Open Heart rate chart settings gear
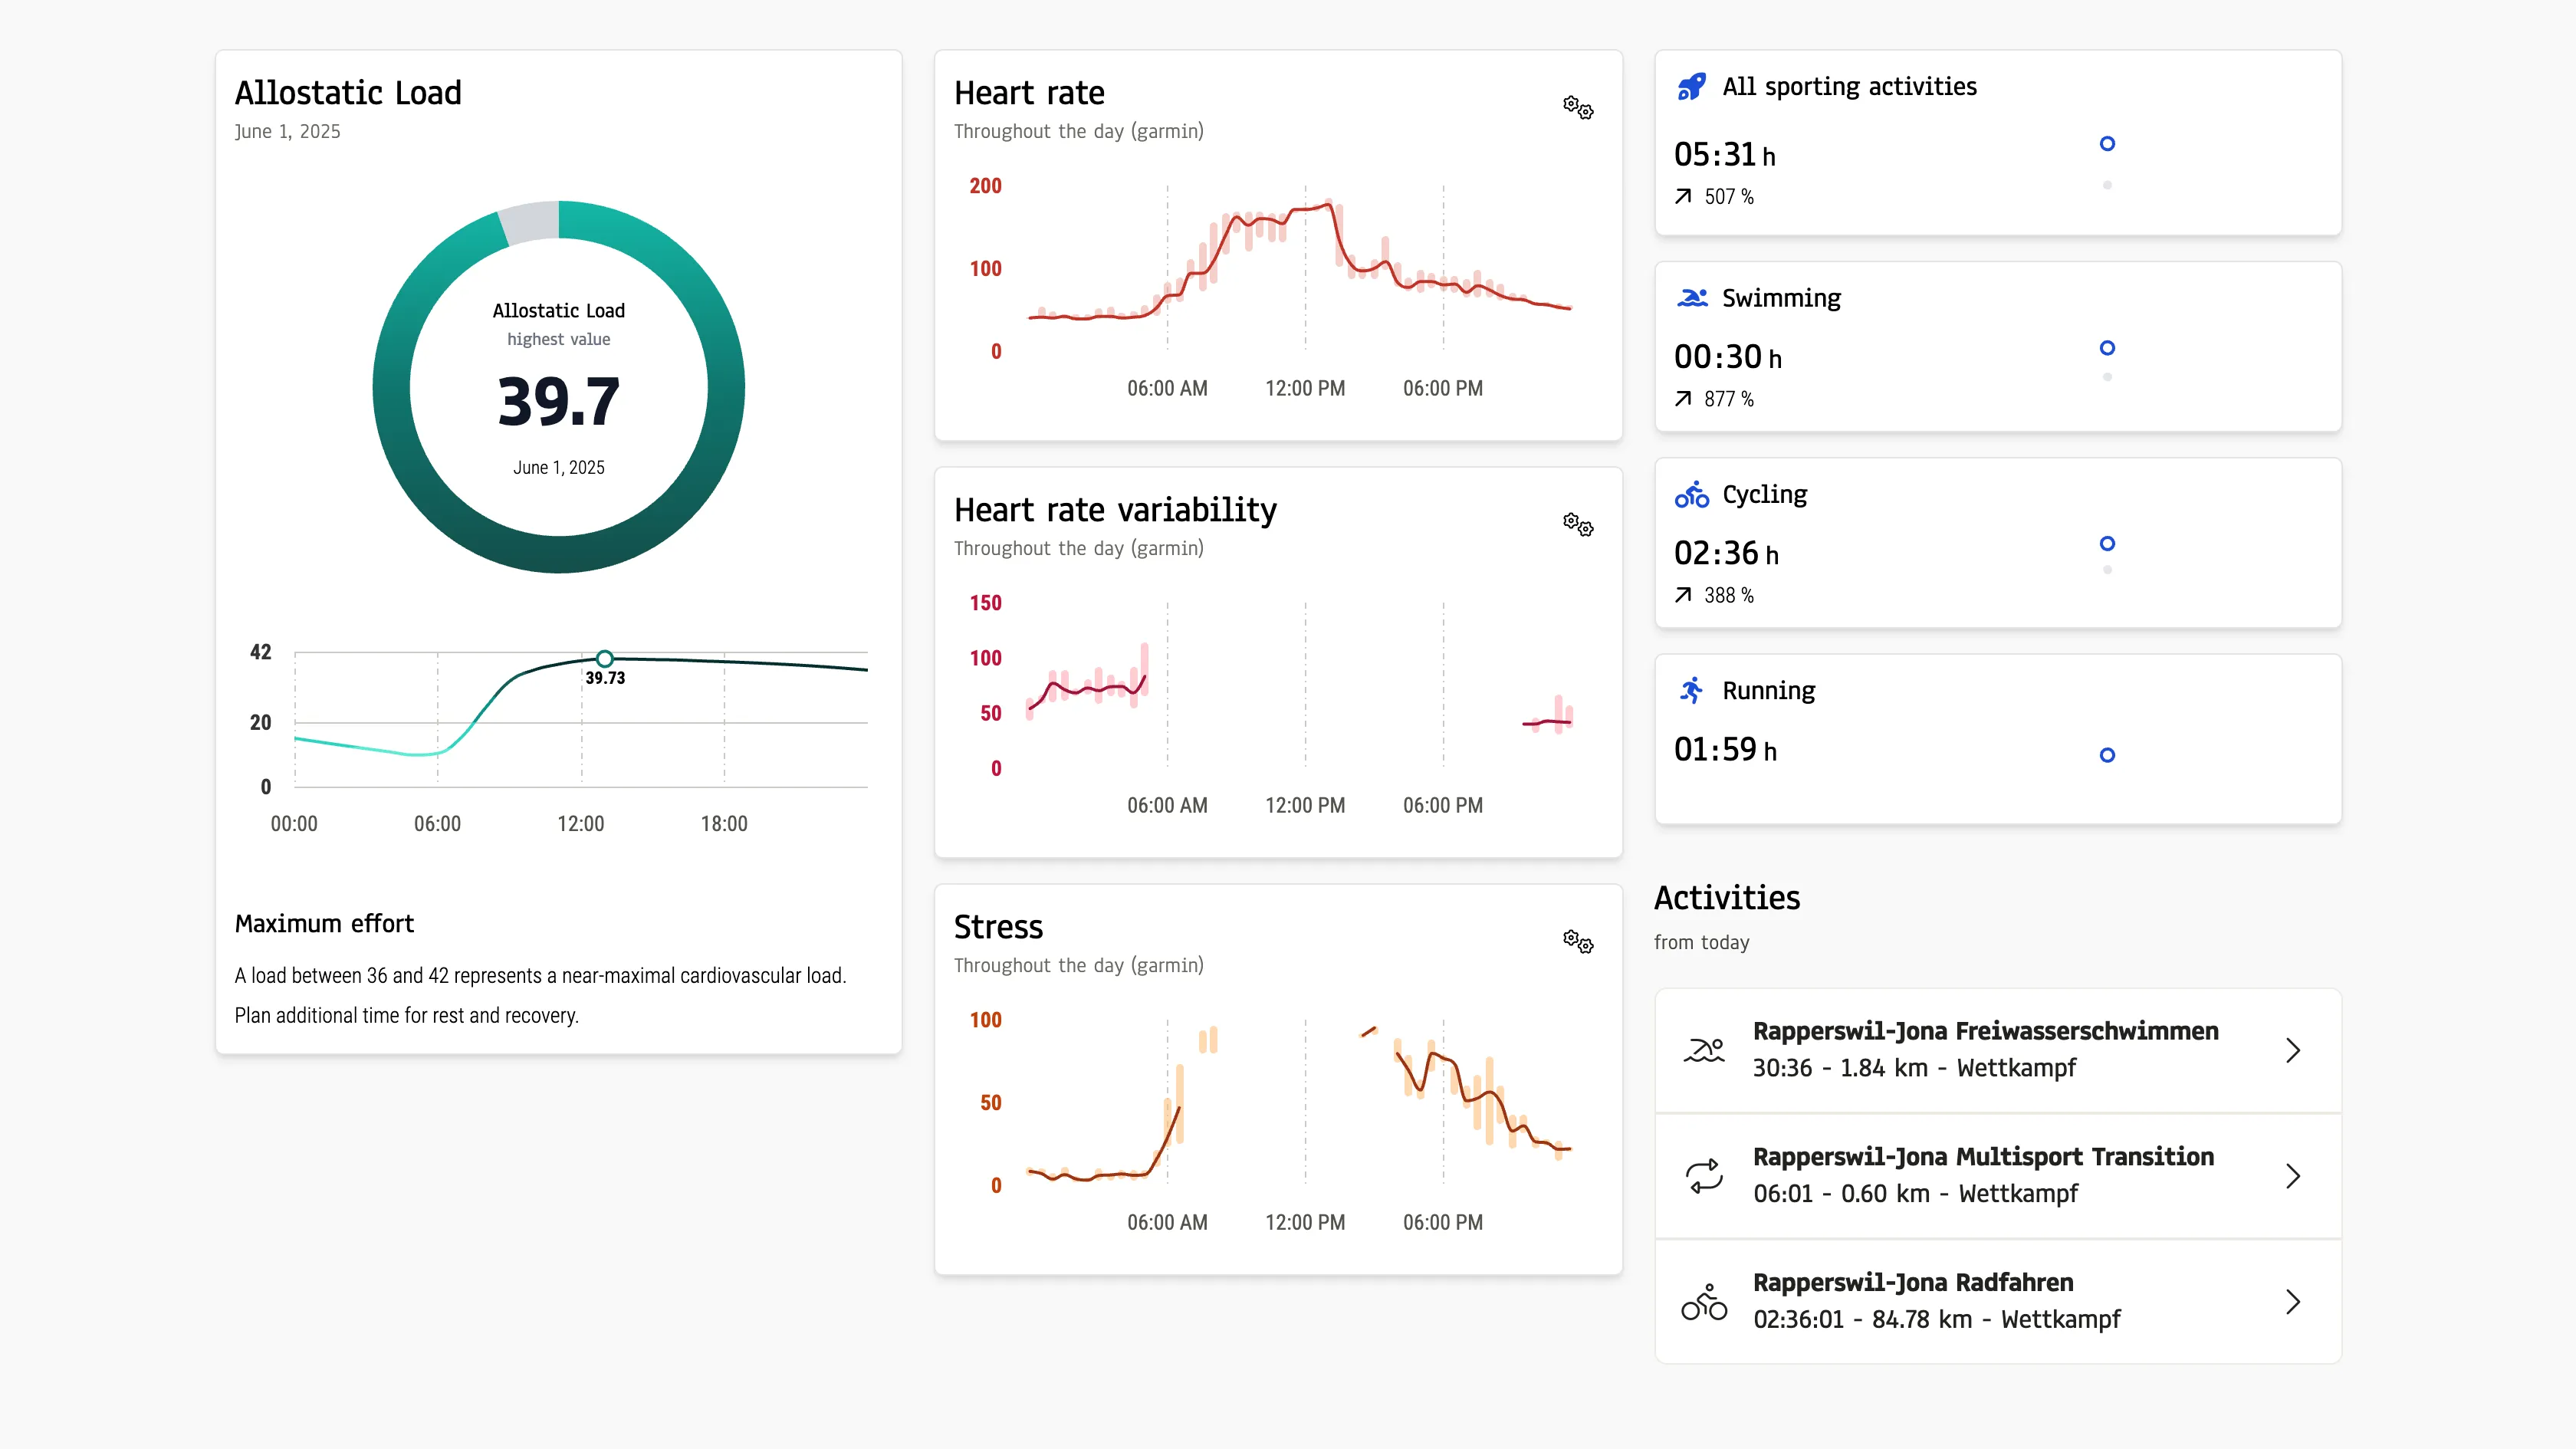 coord(1578,107)
